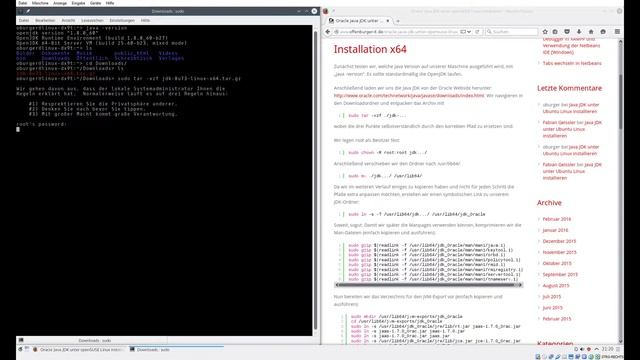Screen dimensions: 640x360
Task: Close the Konsole terminal window
Action: (314, 11)
